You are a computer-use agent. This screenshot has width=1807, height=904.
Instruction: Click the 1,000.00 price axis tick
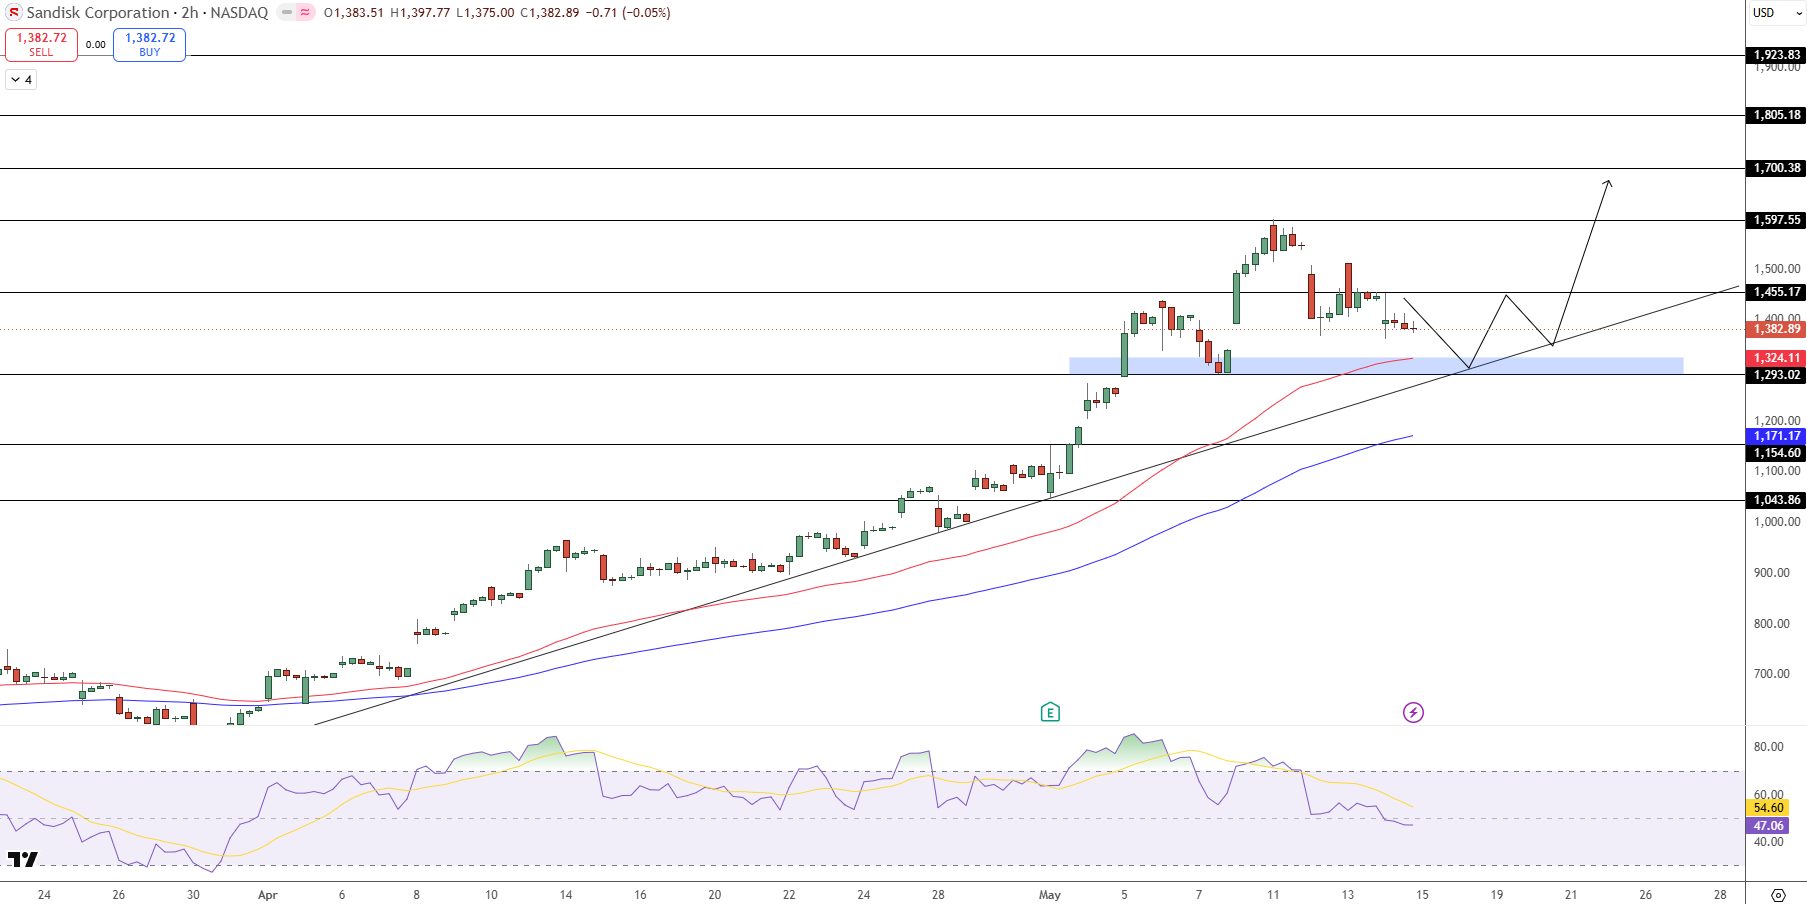pyautogui.click(x=1777, y=522)
